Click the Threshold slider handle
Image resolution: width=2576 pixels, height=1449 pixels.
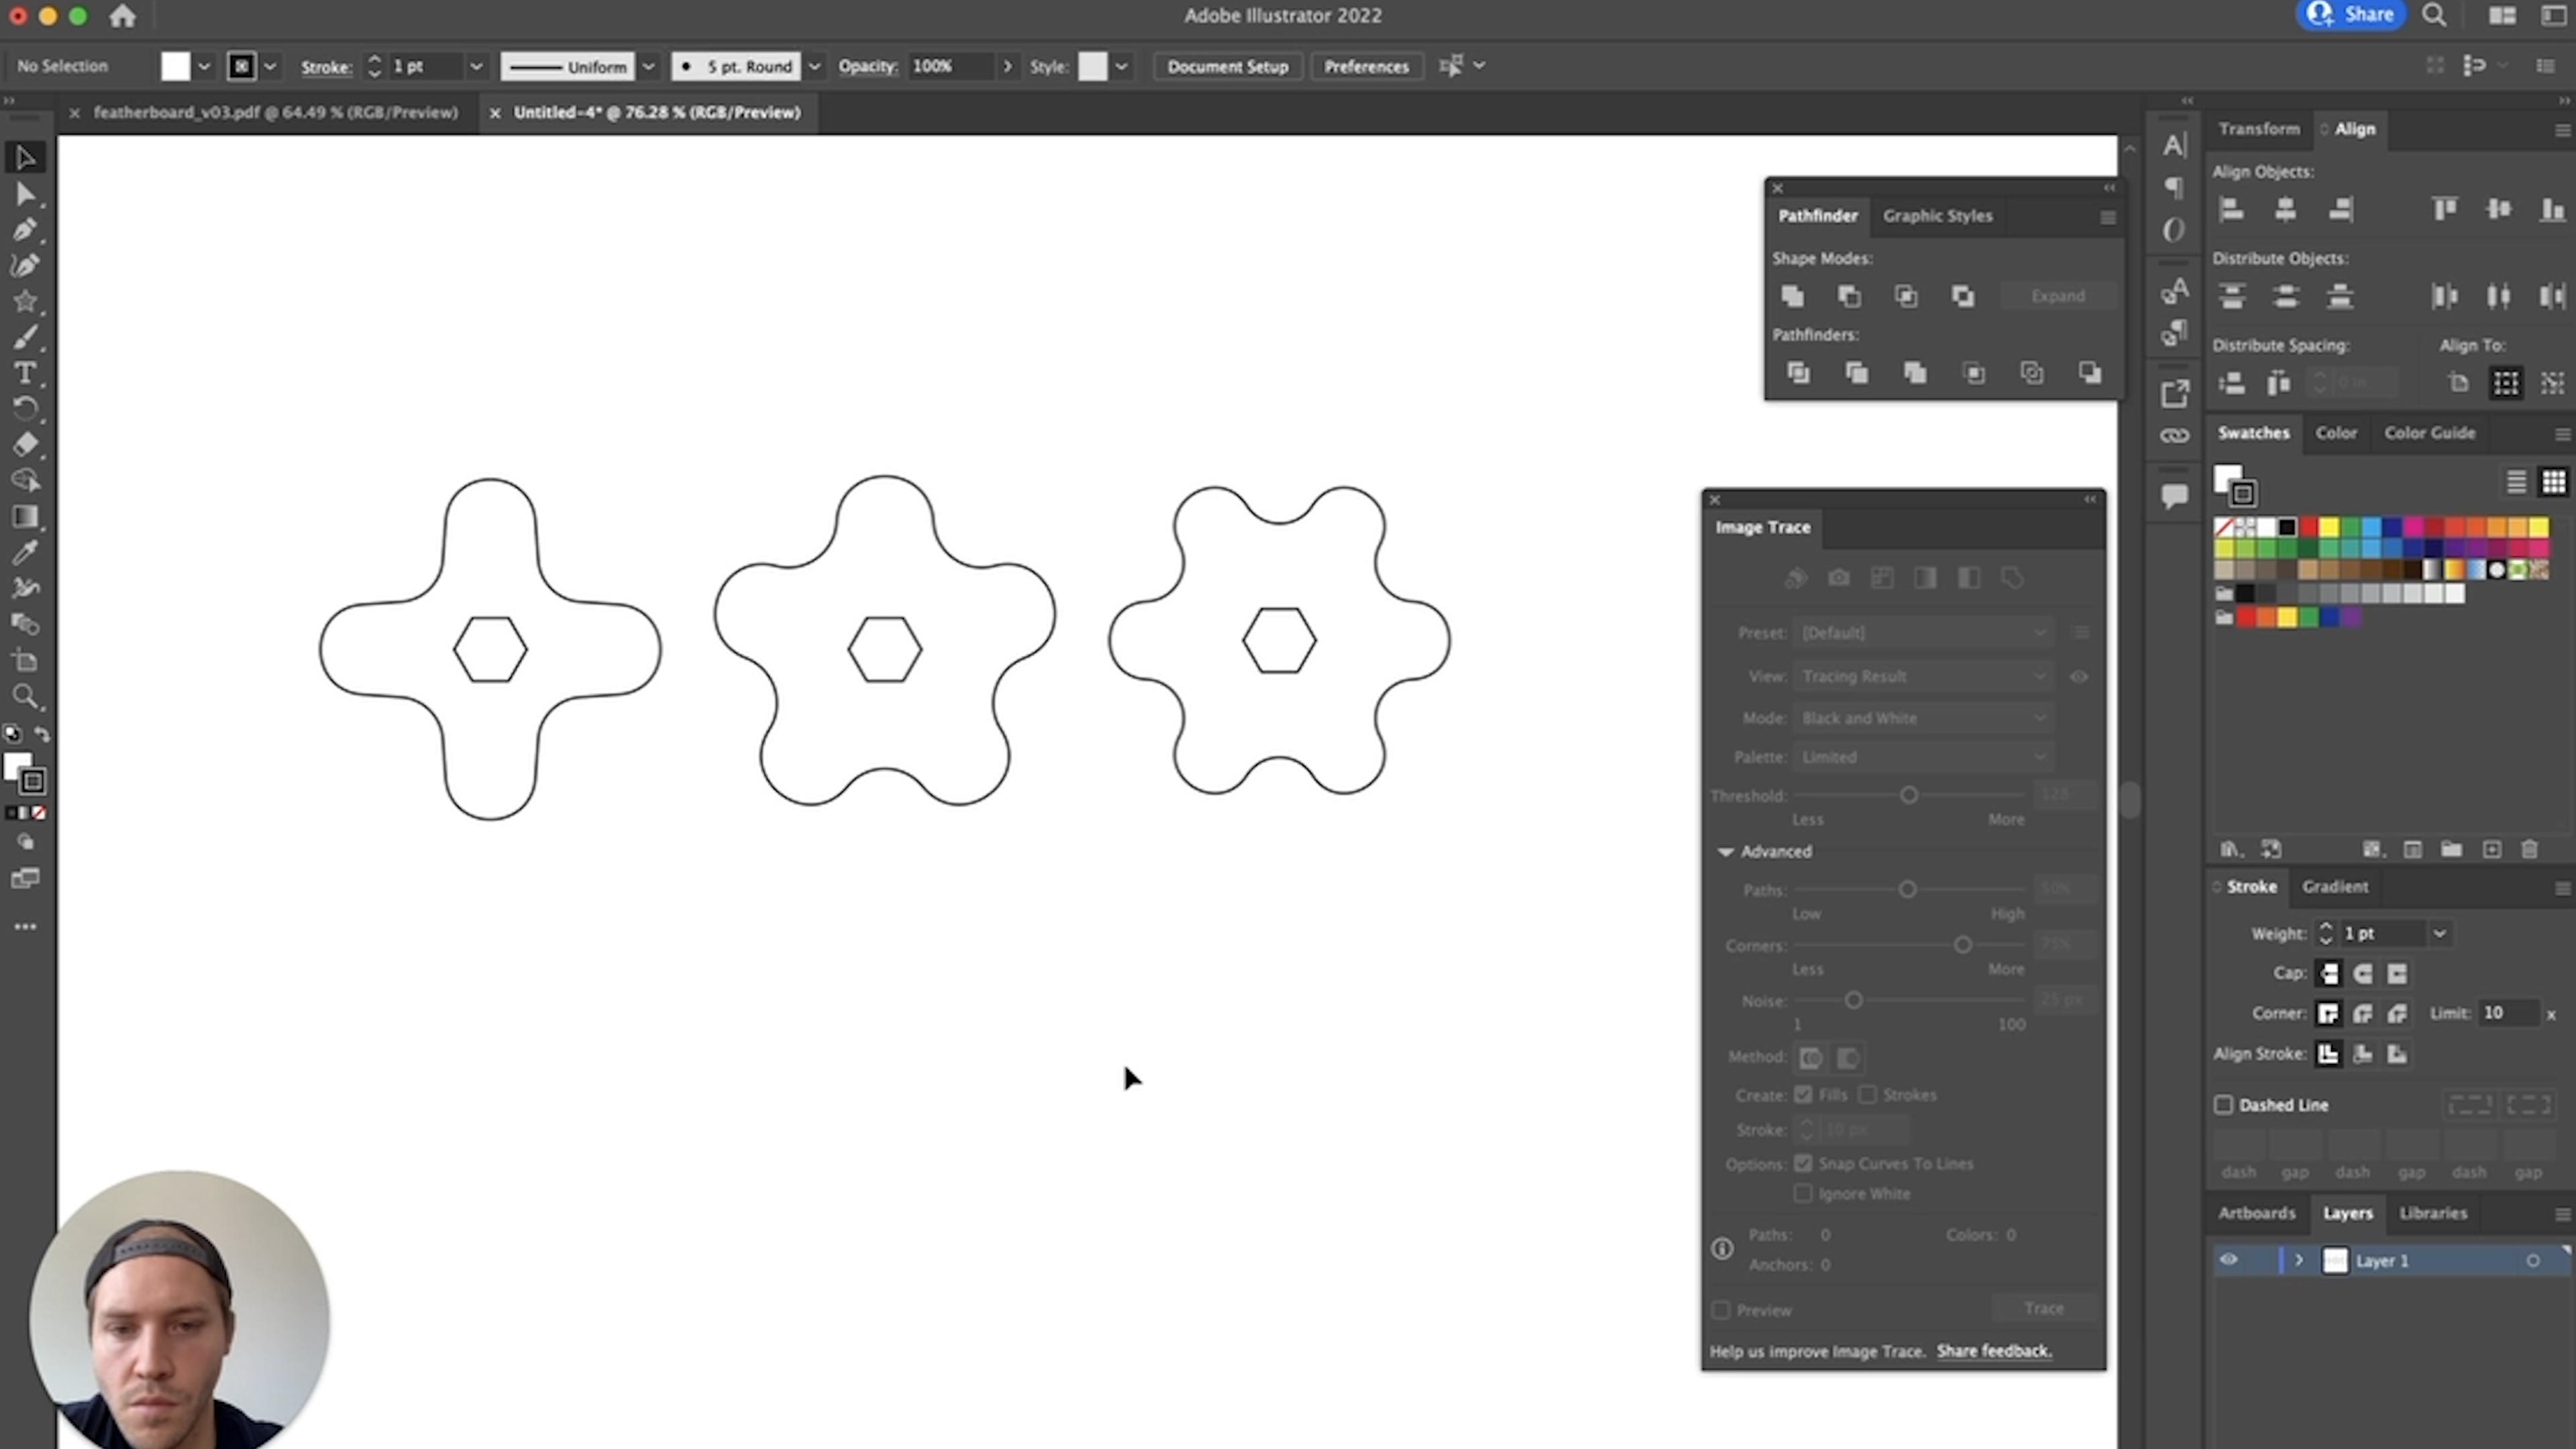1909,796
